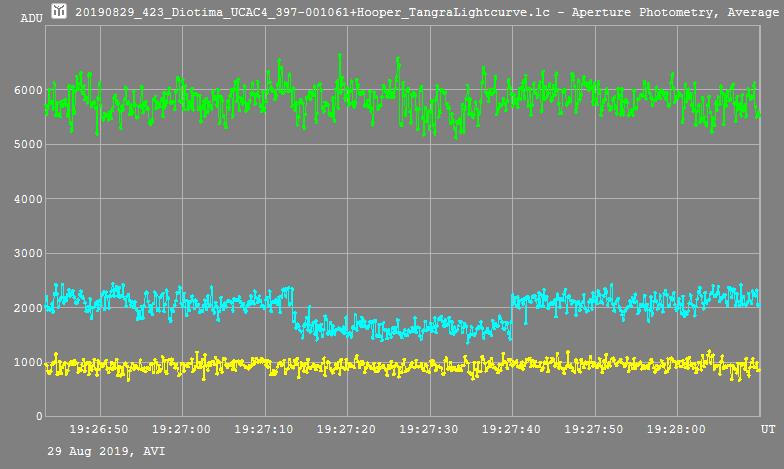Click the 19:28:00 time label

[x=676, y=429]
